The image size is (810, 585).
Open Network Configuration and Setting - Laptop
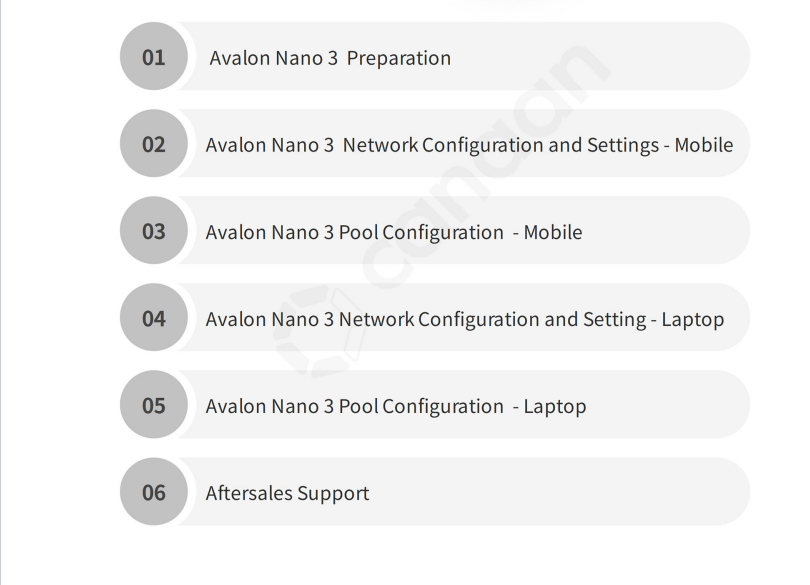[464, 319]
